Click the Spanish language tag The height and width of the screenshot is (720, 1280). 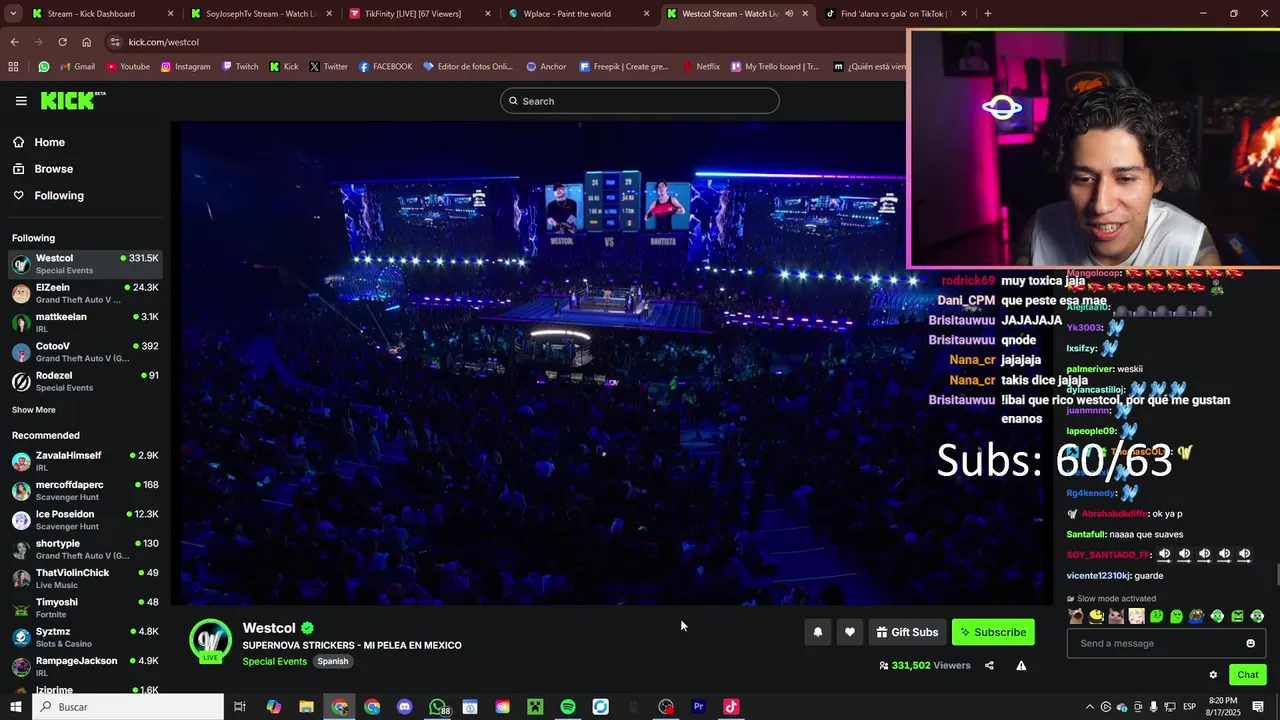coord(333,661)
